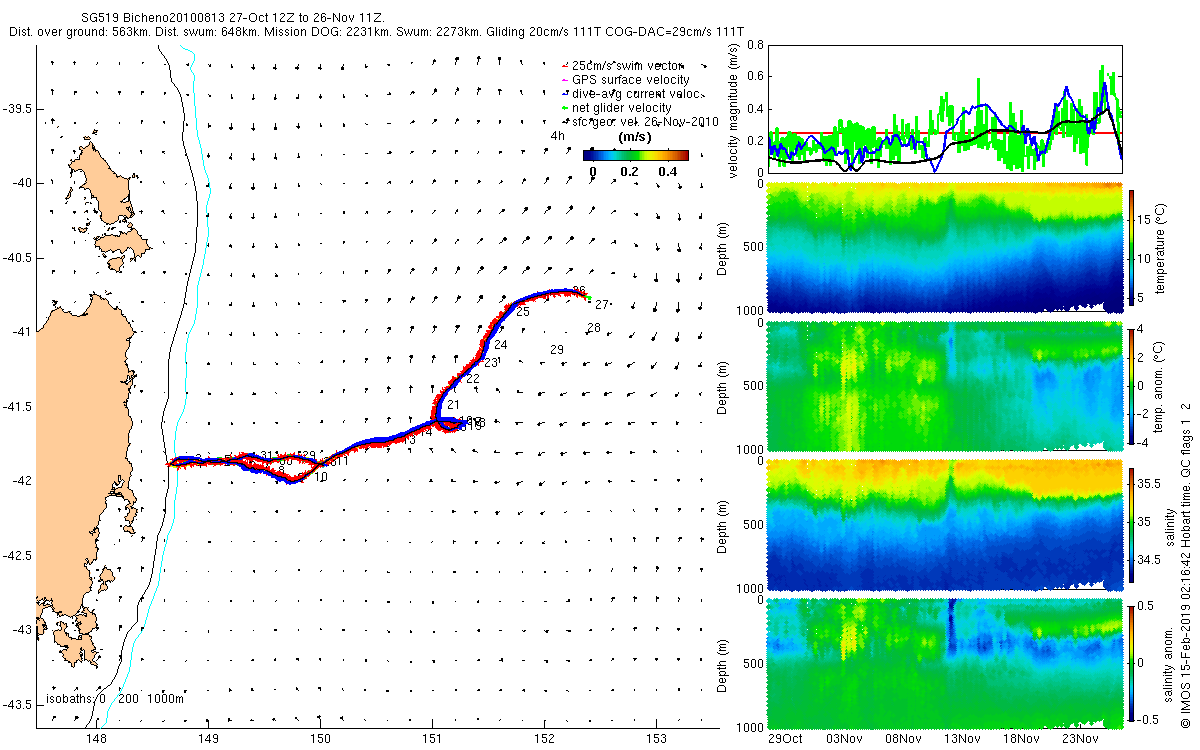Click the '153' longitude tick on the map
This screenshot has width=1200, height=750.
655,740
